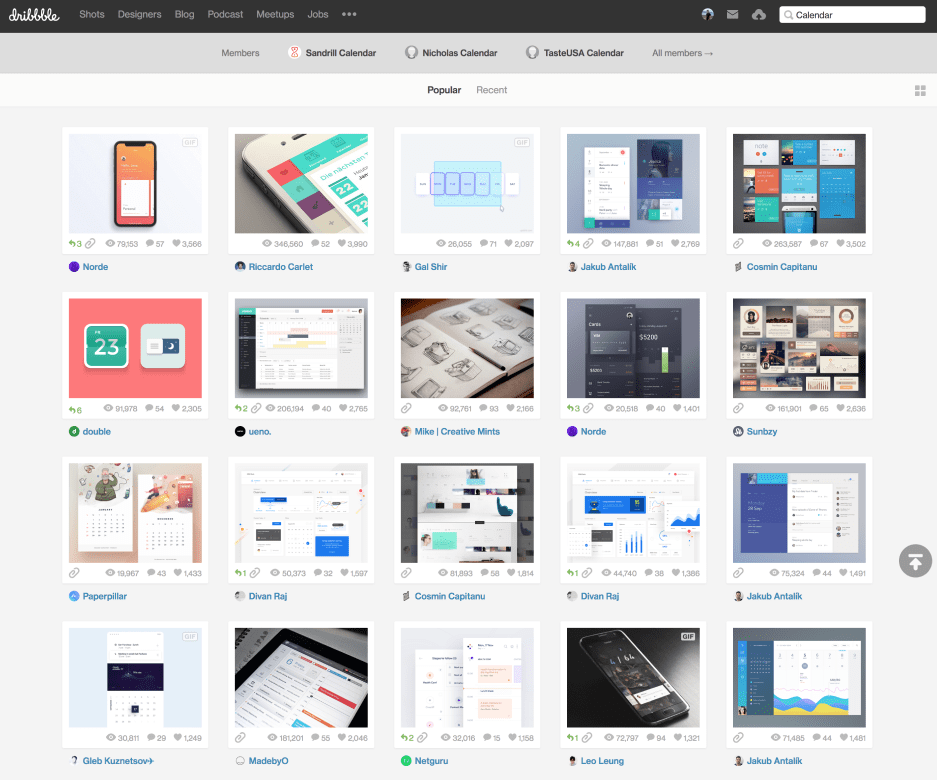Click views eye icon showing 346,560
The height and width of the screenshot is (780, 937).
tap(267, 243)
